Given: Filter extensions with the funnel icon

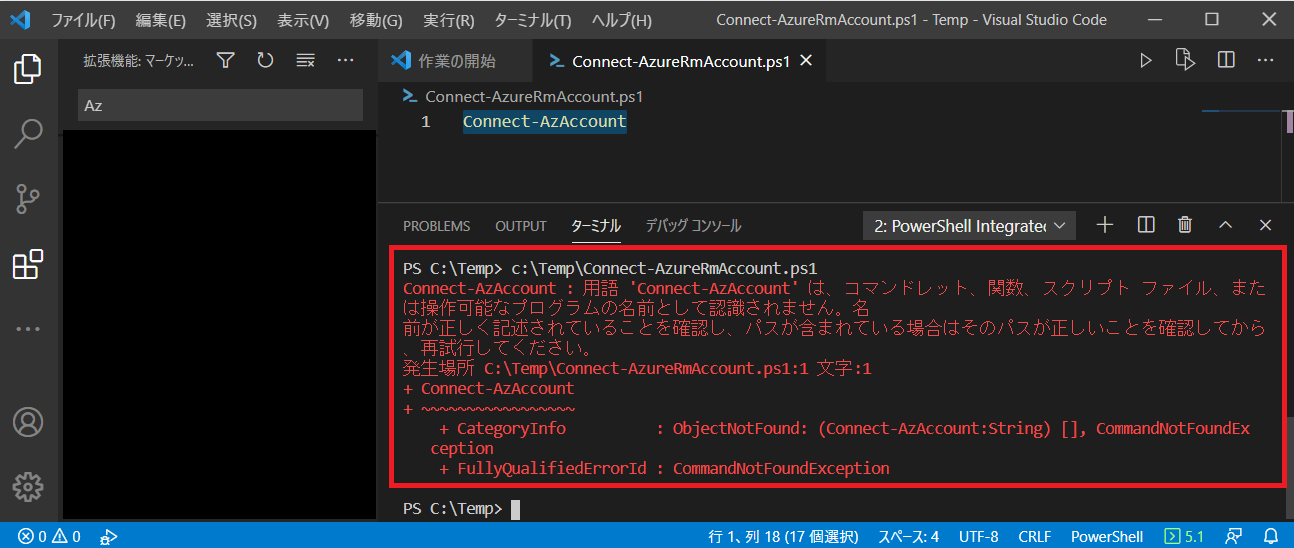Looking at the screenshot, I should [225, 61].
